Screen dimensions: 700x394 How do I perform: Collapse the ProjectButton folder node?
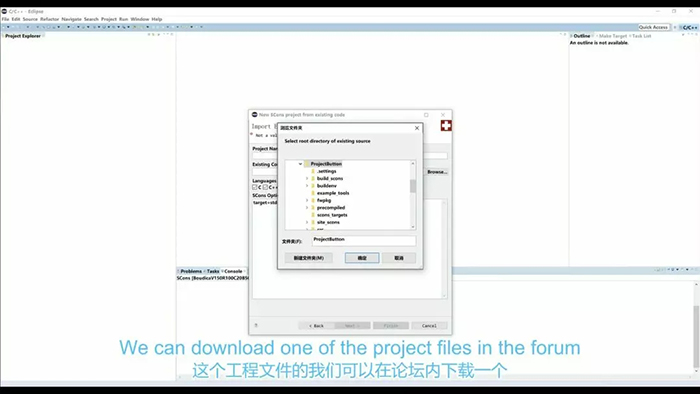300,164
